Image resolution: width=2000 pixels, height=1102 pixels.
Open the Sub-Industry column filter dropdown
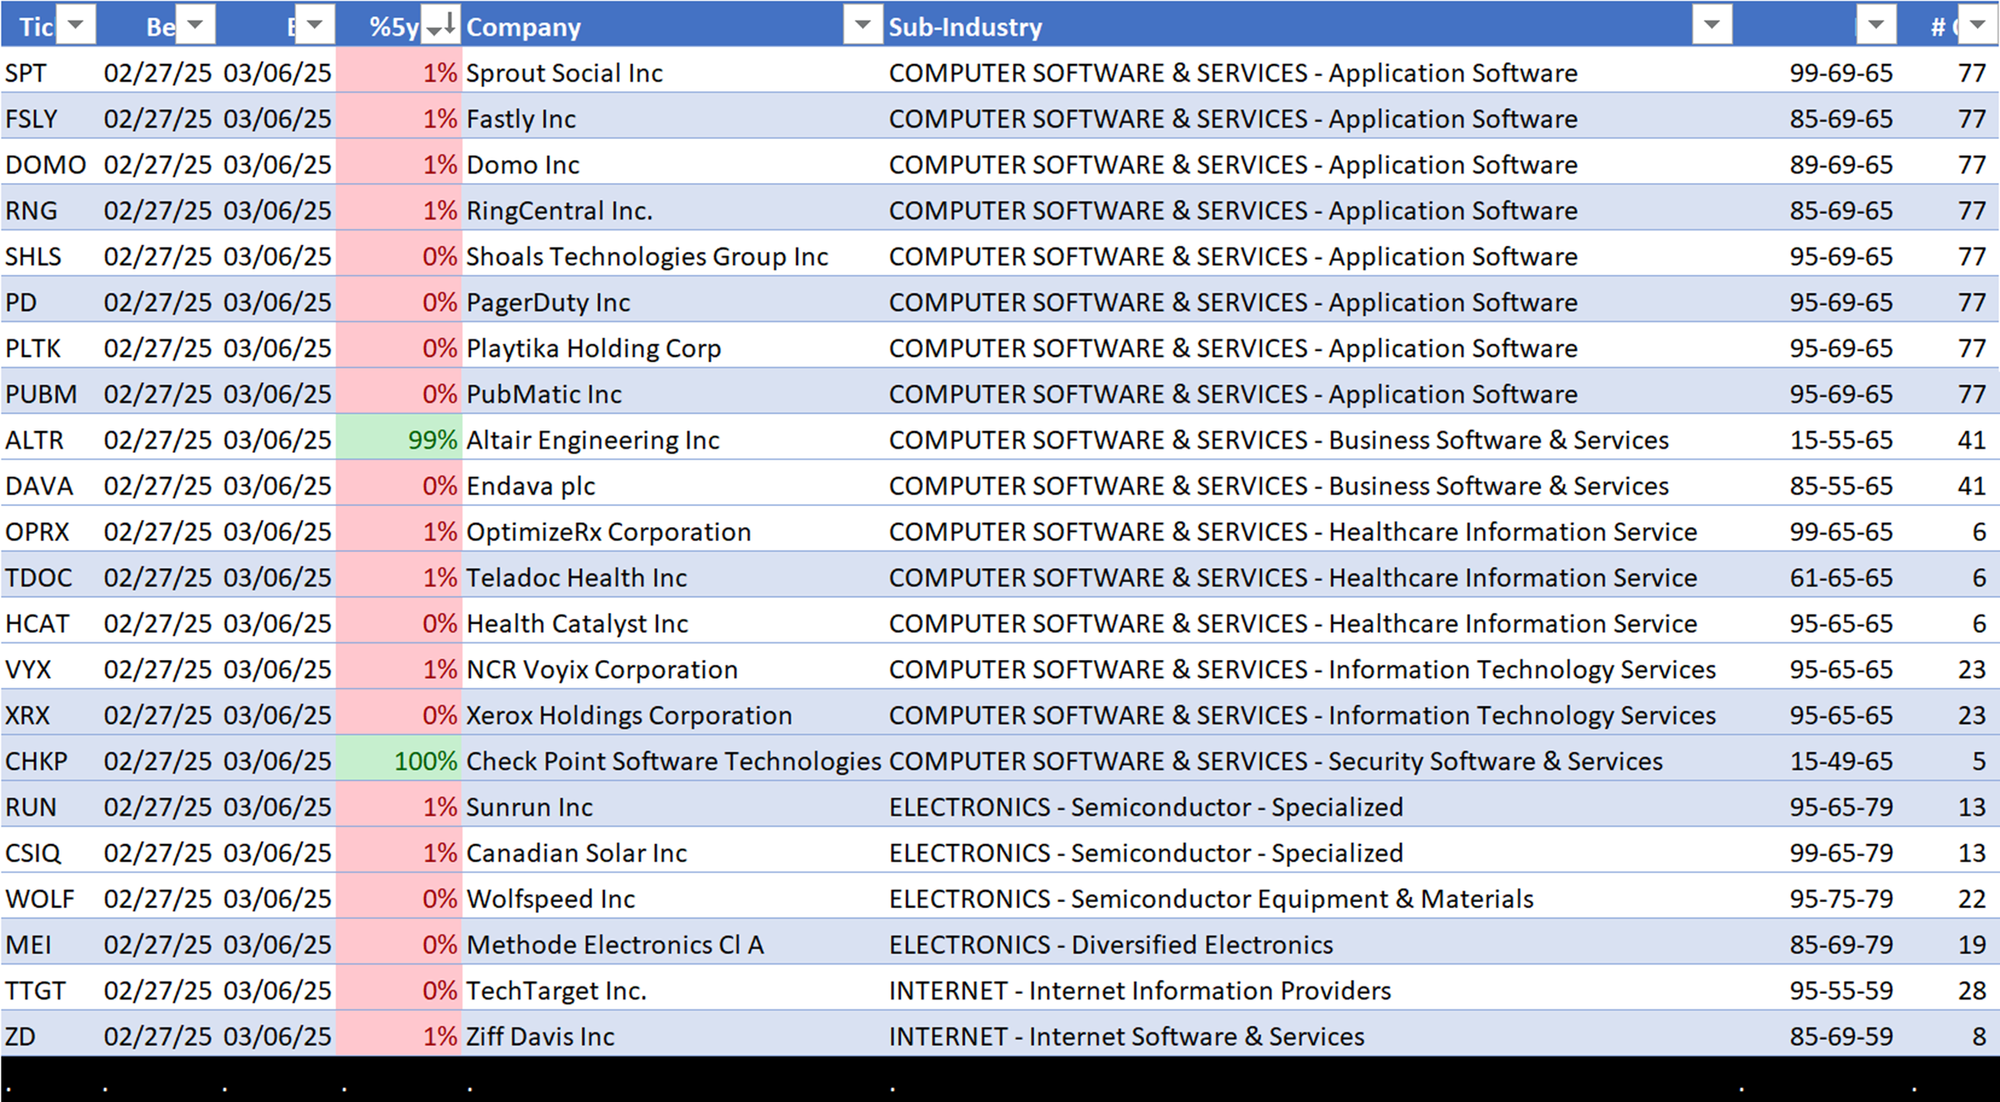(1711, 25)
